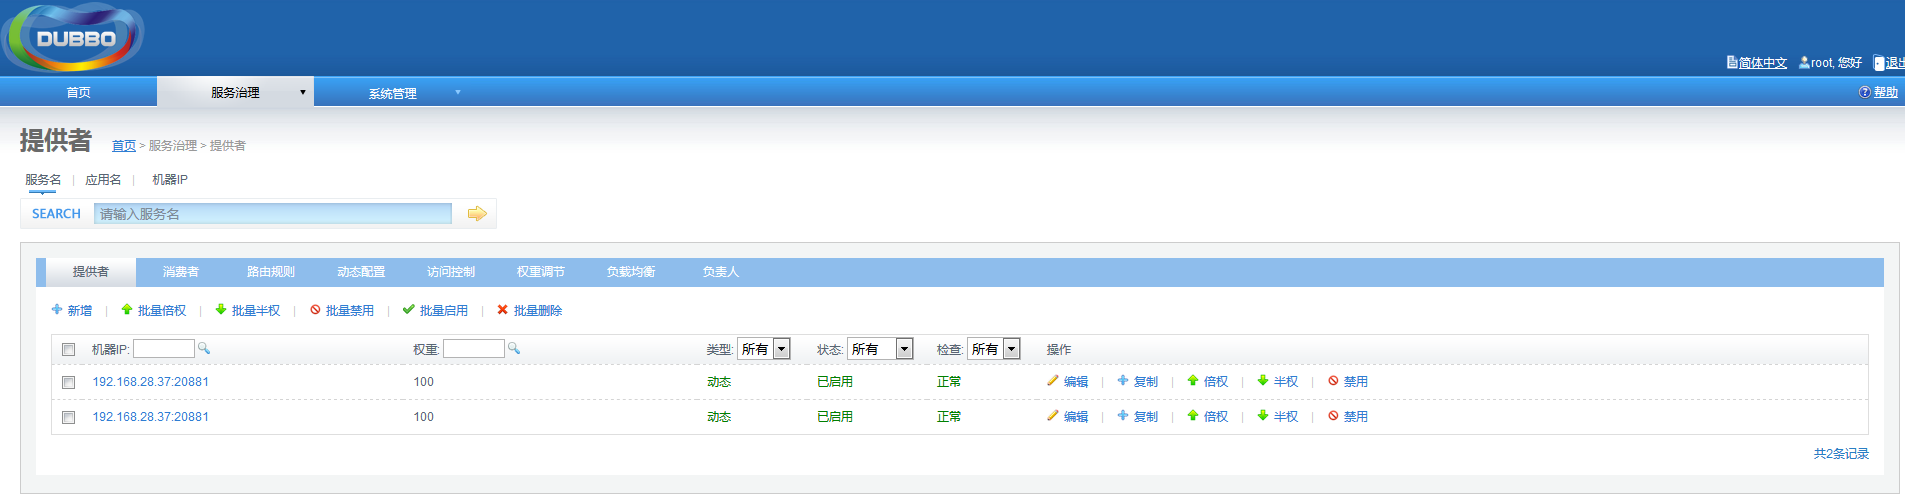The height and width of the screenshot is (500, 1905).
Task: Click 半权 down arrow in second row
Action: 1263,416
